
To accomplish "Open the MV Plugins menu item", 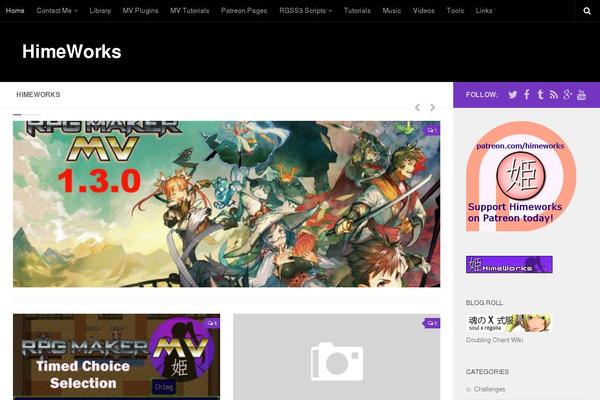I will point(140,11).
